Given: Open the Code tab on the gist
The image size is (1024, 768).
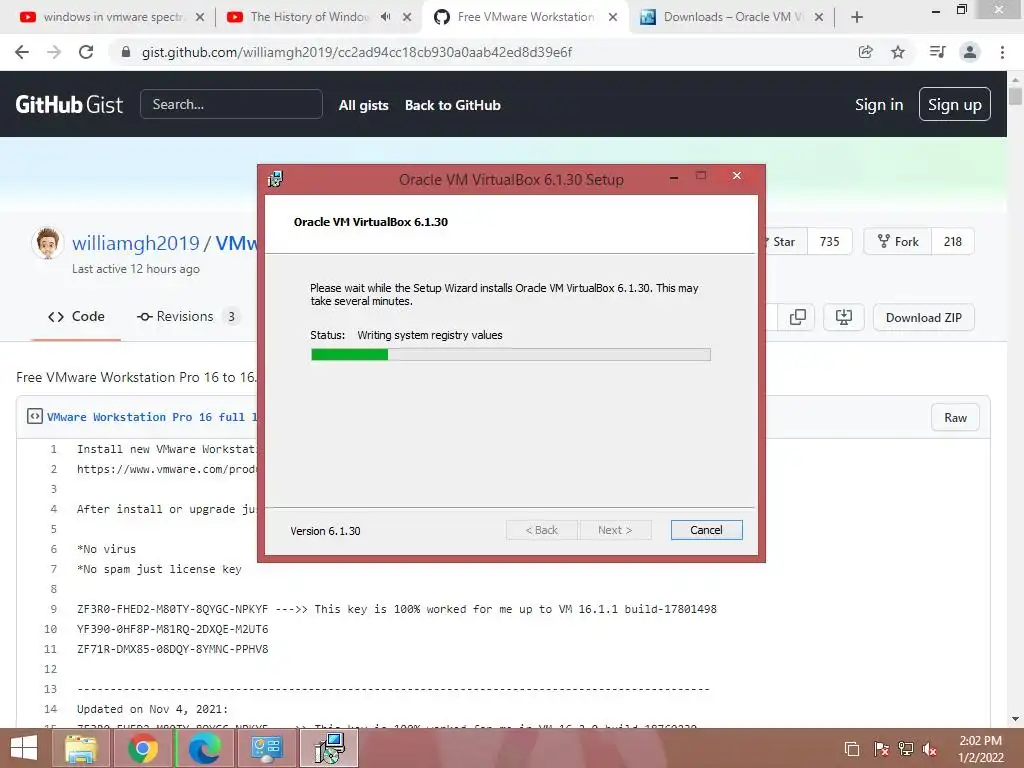Looking at the screenshot, I should pyautogui.click(x=76, y=317).
